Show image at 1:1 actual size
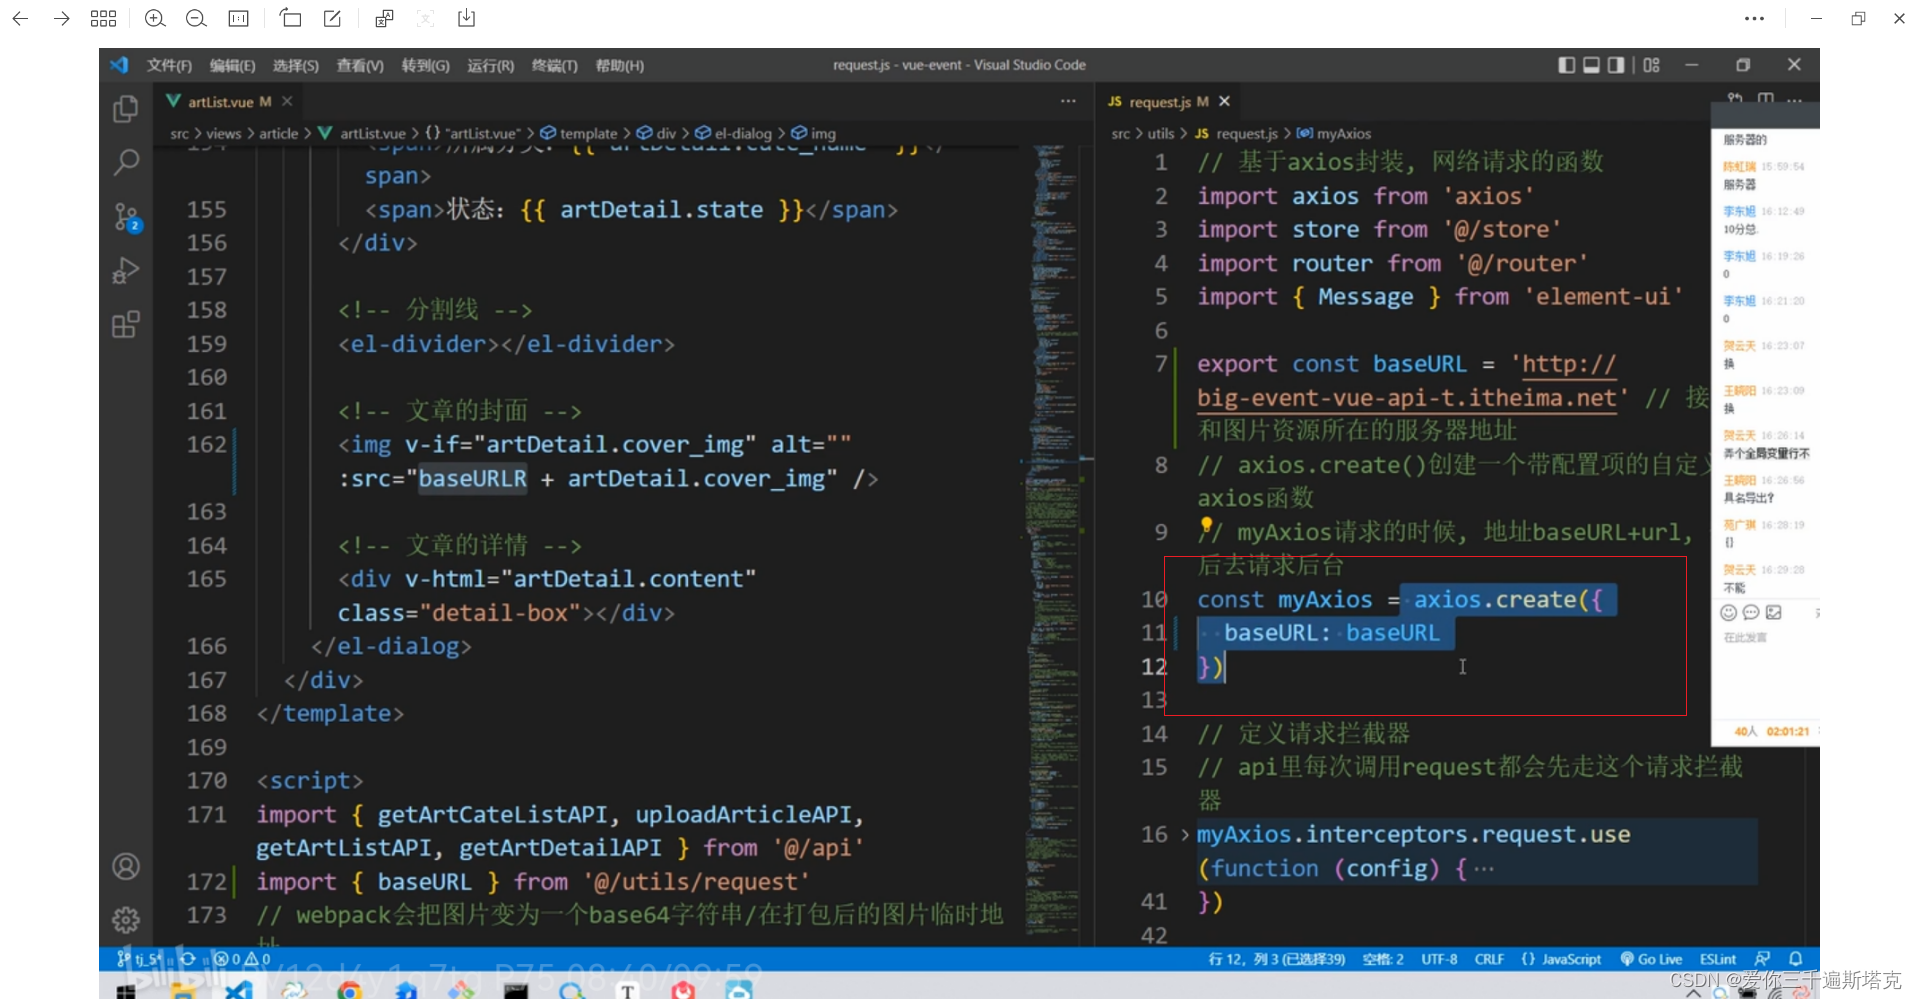Screen dimensions: 1917x999 [x=238, y=18]
